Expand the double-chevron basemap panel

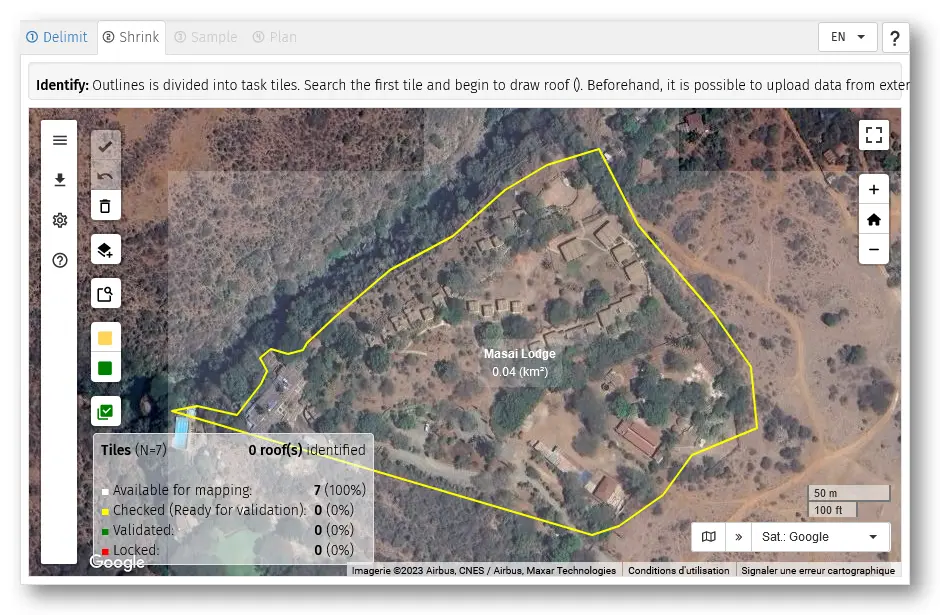pos(738,537)
